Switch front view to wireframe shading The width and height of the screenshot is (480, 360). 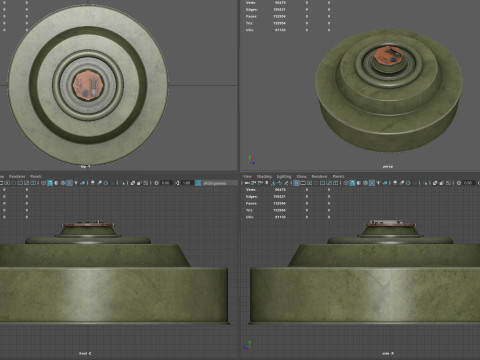coord(43,183)
